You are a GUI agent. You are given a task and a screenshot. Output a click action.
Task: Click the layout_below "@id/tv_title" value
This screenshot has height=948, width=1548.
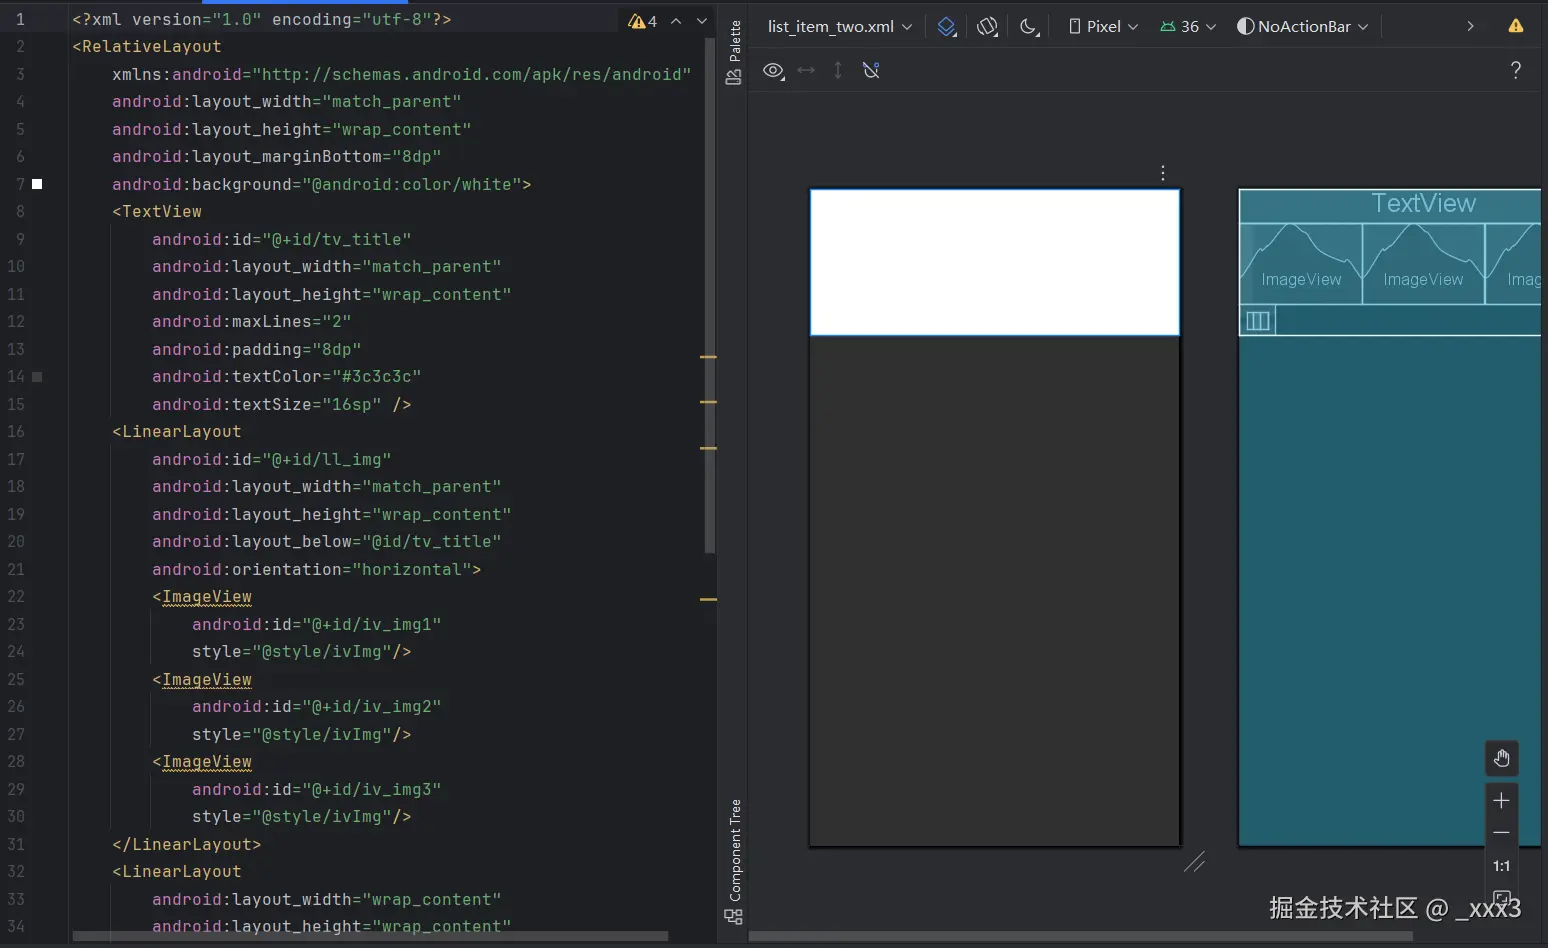pos(432,542)
